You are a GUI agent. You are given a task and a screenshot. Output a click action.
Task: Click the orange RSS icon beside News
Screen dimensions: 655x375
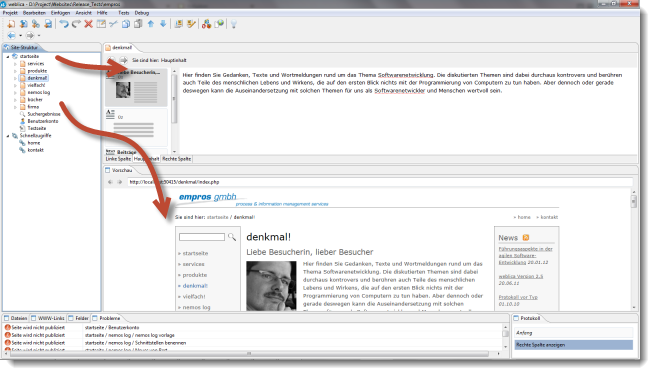click(526, 238)
